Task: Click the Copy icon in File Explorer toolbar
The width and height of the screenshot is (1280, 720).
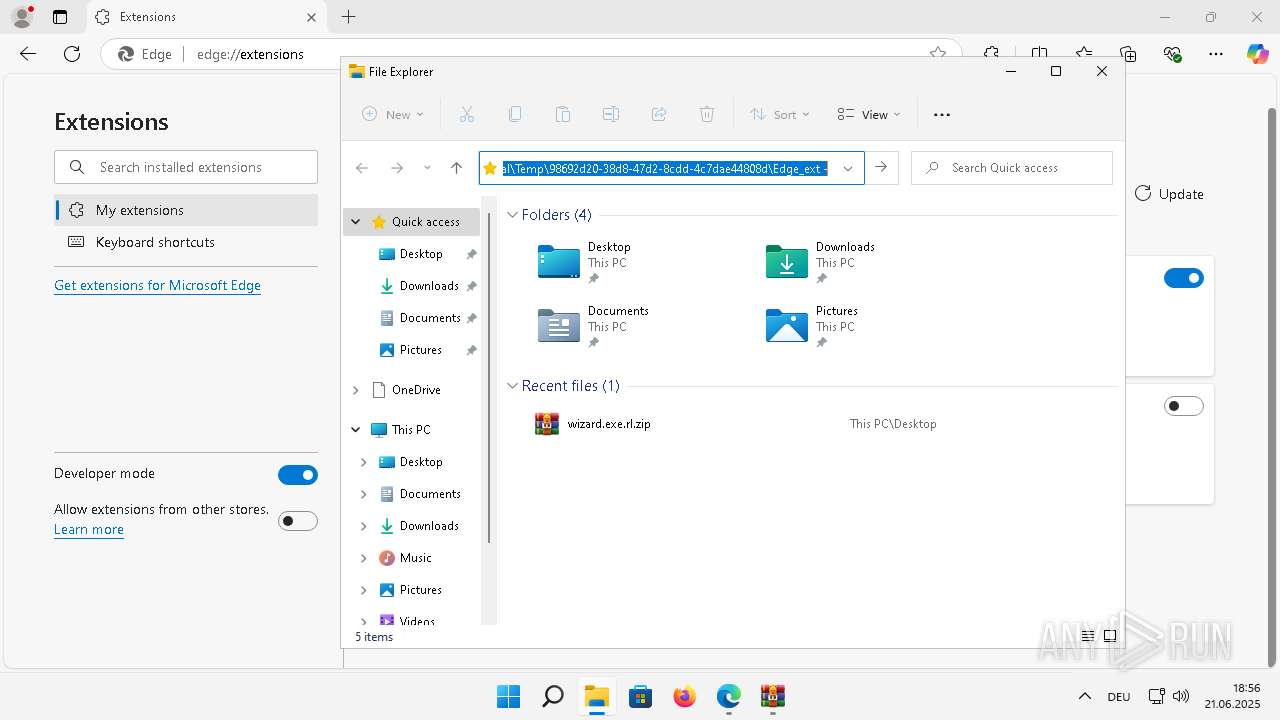Action: tap(515, 114)
